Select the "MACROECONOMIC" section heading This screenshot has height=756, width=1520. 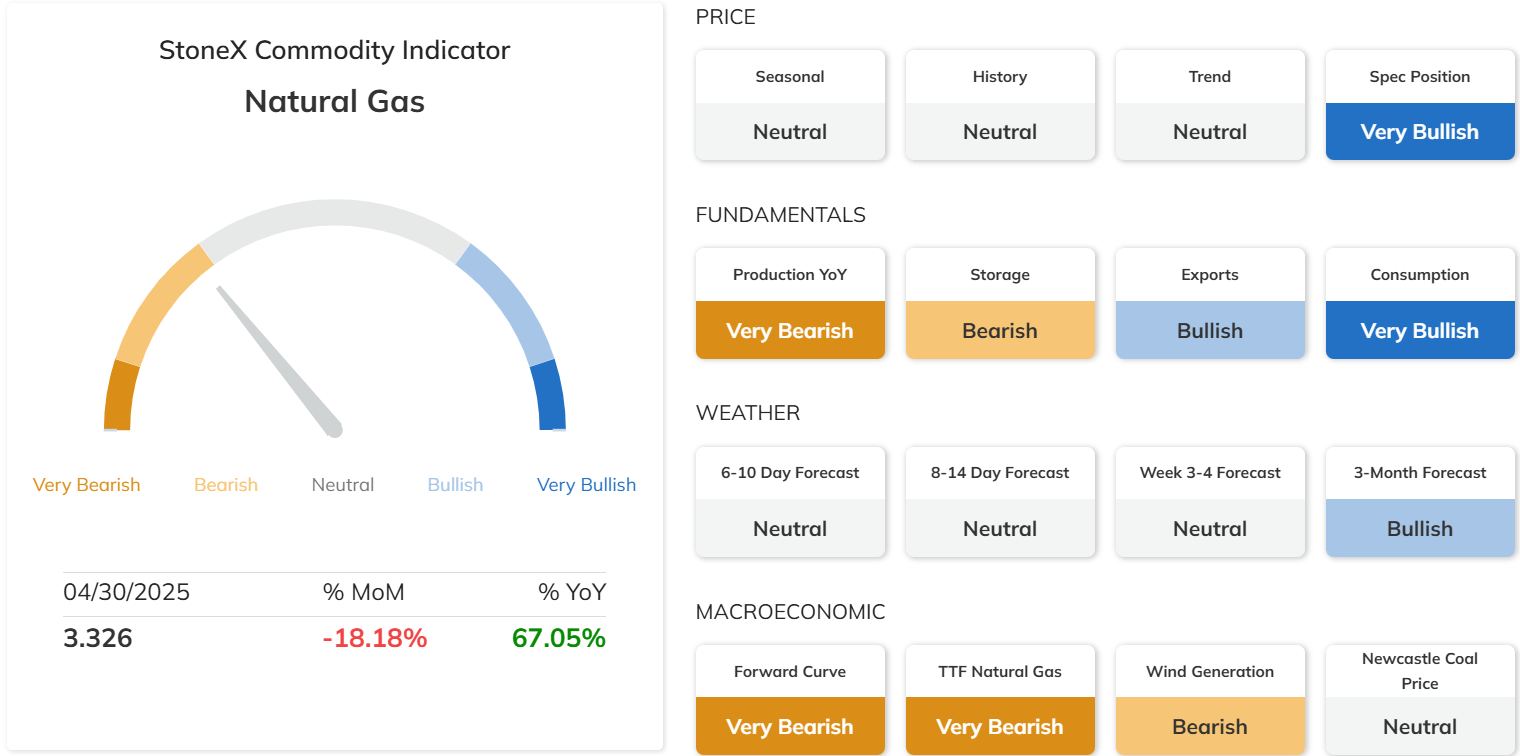coord(791,611)
